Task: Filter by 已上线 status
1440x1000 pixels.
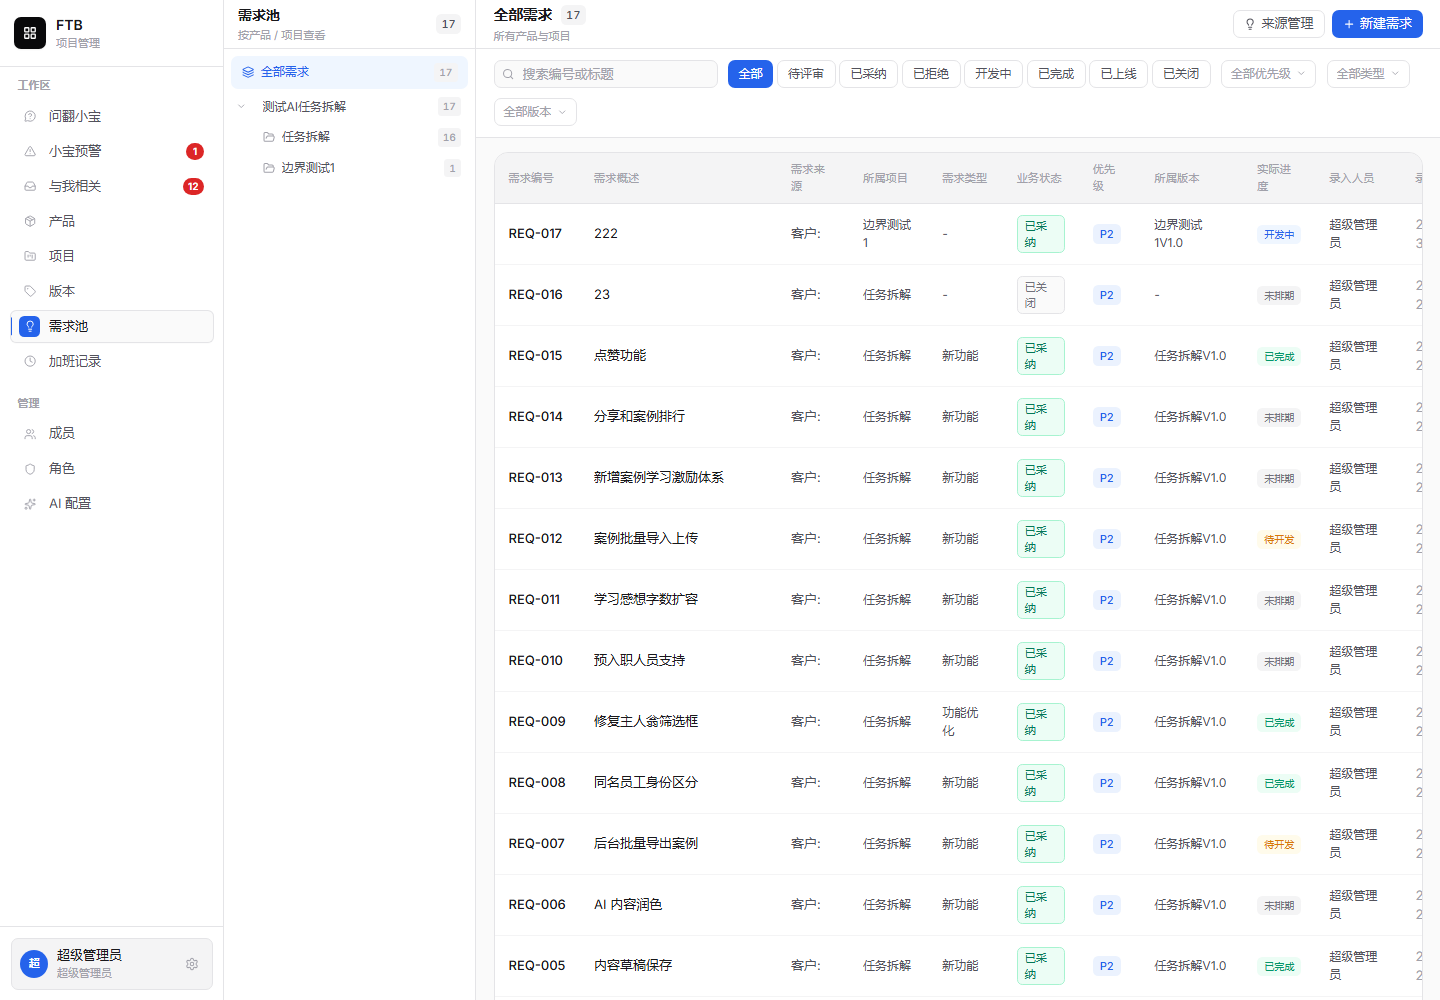Action: click(1118, 74)
